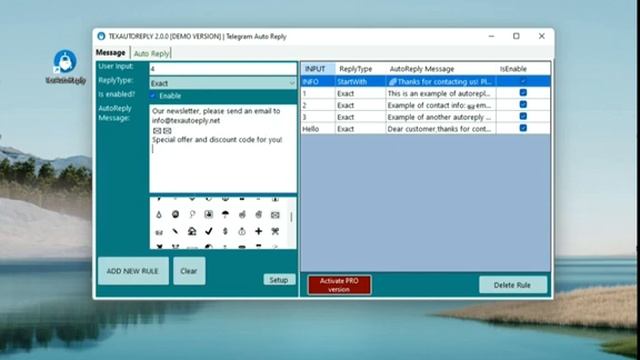Open Setup
This screenshot has height=360, width=640.
279,280
